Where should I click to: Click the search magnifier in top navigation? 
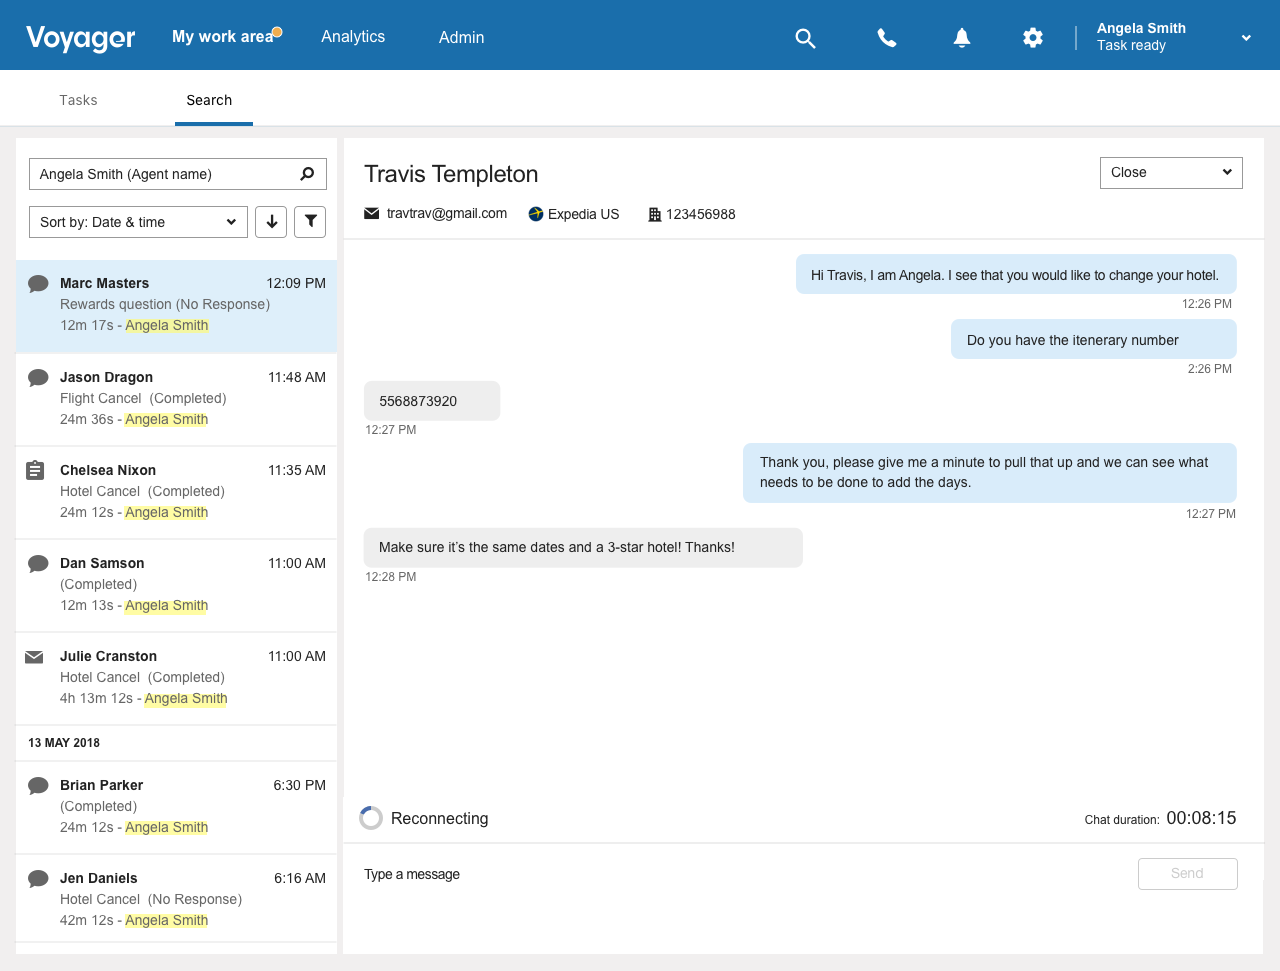(805, 38)
